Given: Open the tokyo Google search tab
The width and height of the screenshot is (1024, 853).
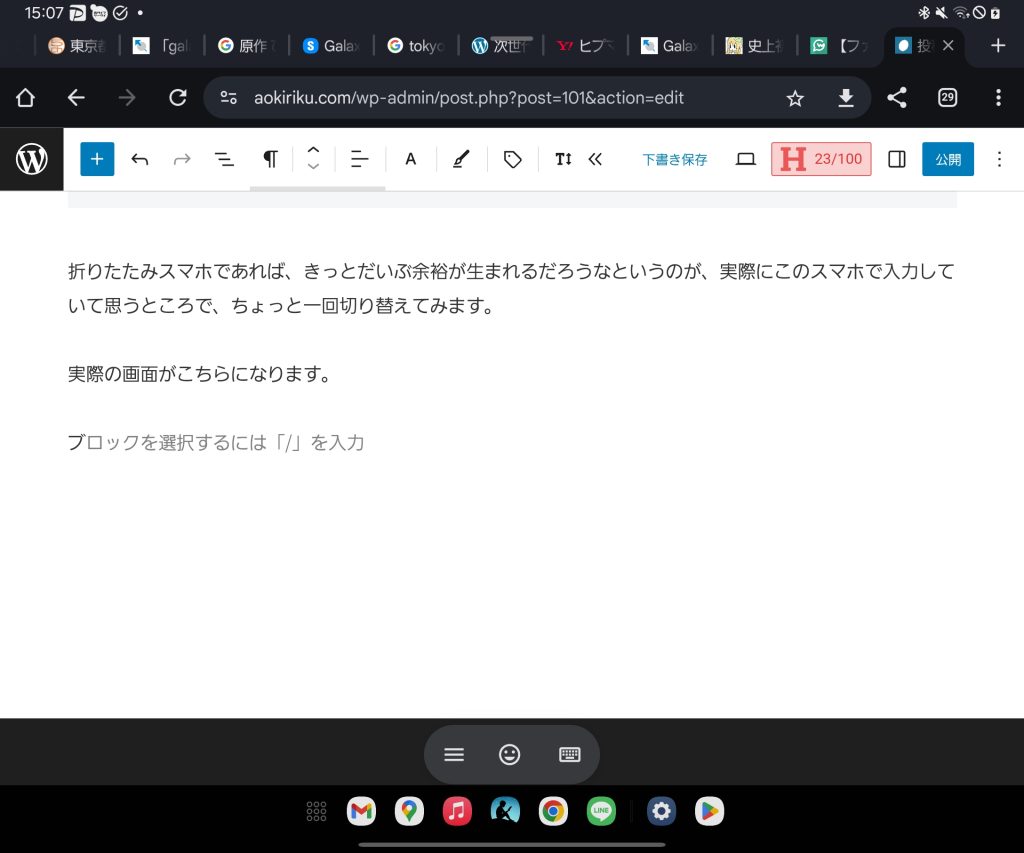Looking at the screenshot, I should [x=415, y=46].
